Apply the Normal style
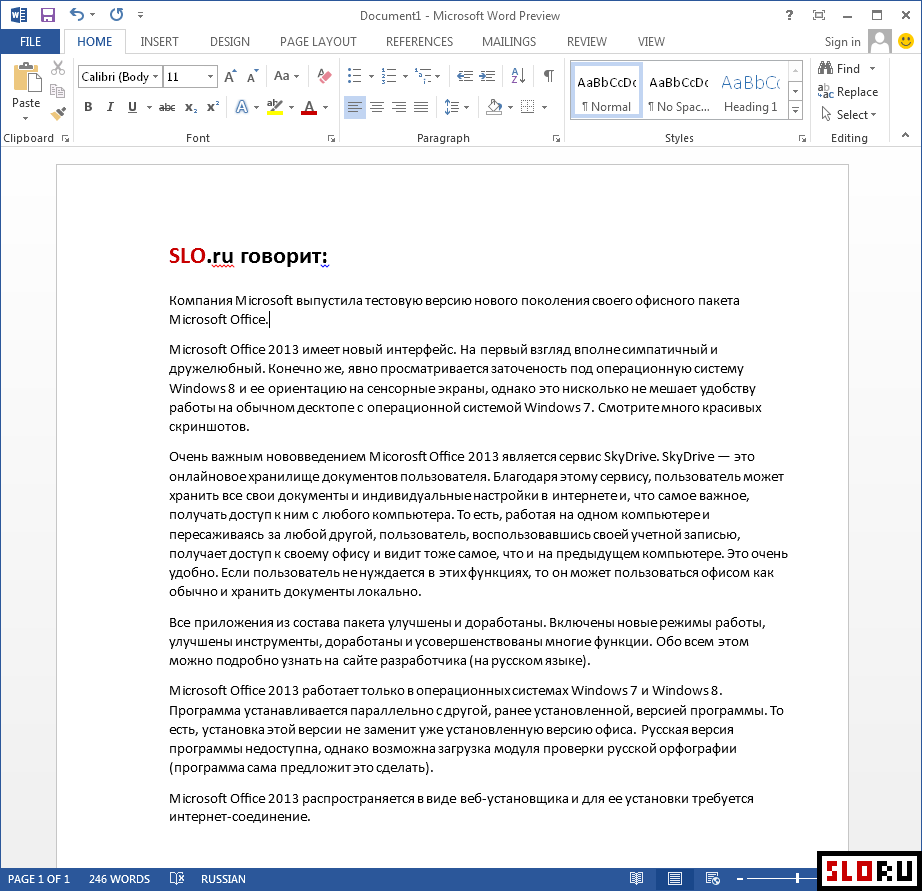 click(606, 92)
